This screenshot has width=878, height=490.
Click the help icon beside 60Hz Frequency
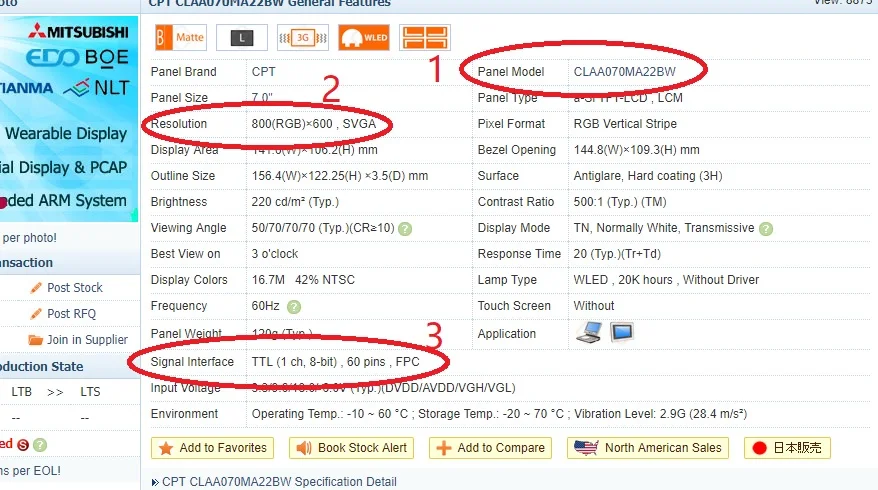pyautogui.click(x=293, y=306)
